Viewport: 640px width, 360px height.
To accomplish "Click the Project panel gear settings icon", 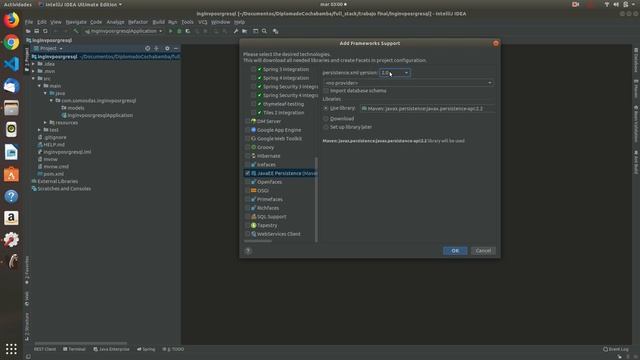I will pyautogui.click(x=167, y=48).
